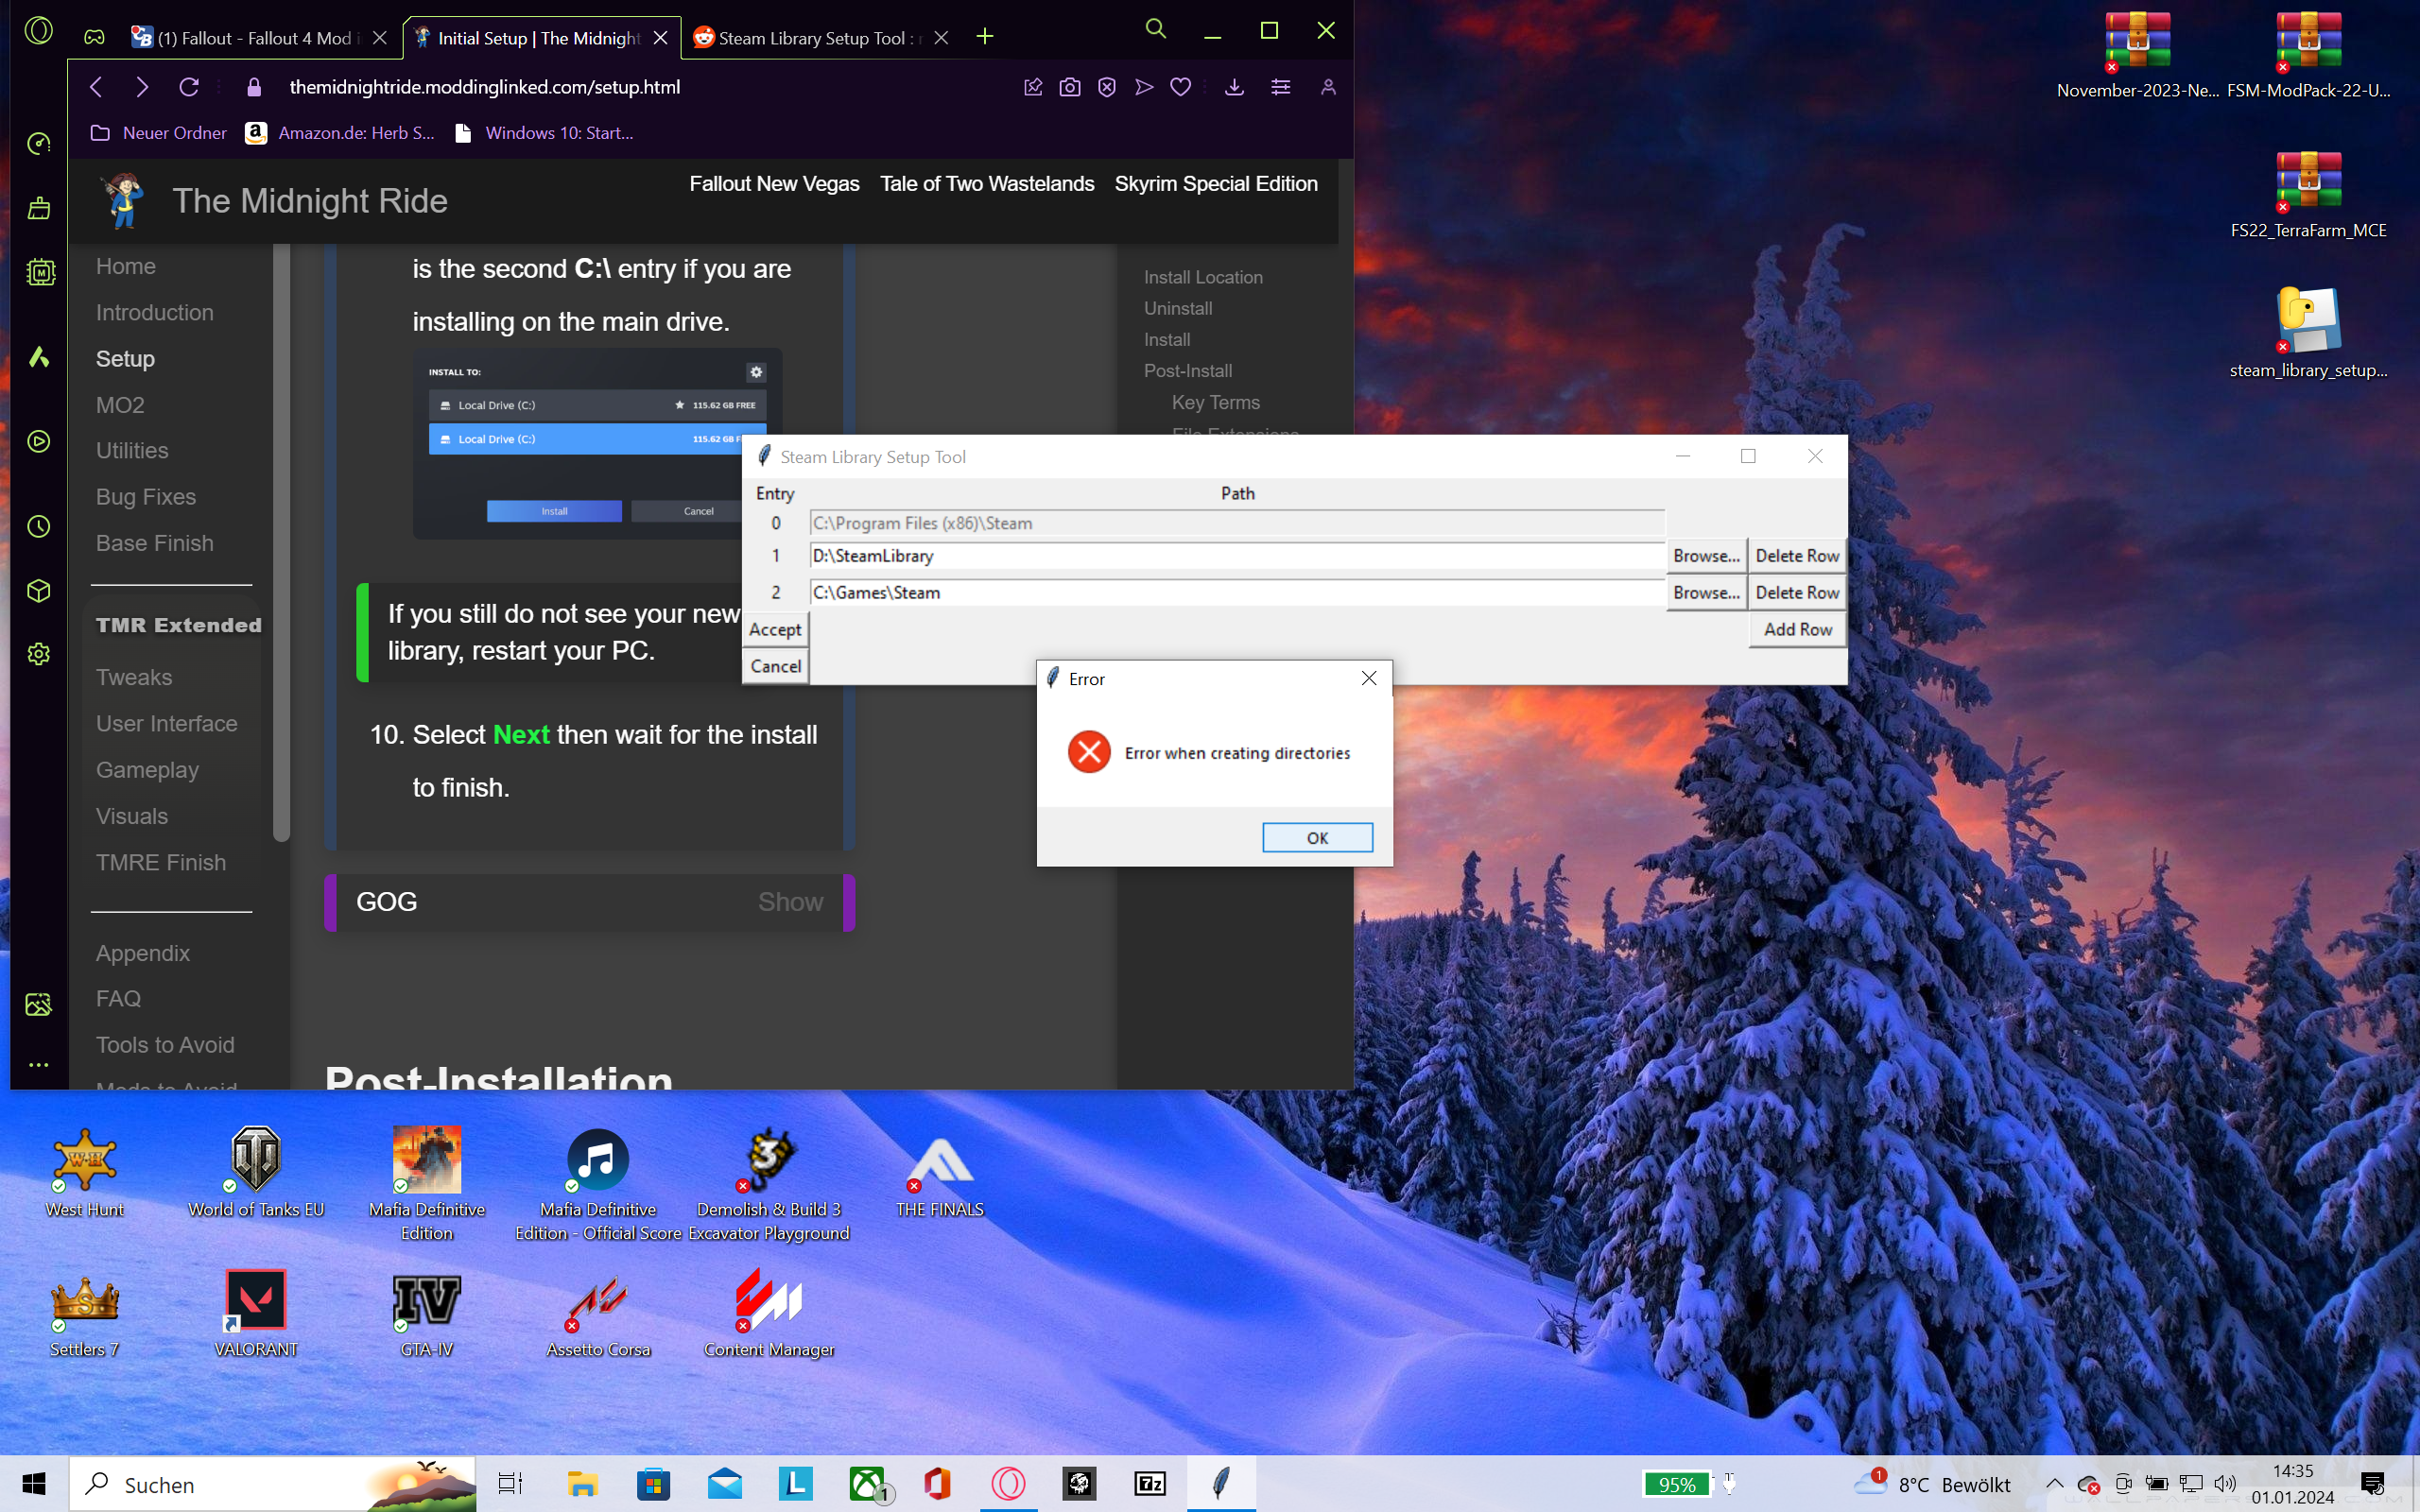
Task: Click the sidebar navigation scrollbar
Action: coord(281,540)
